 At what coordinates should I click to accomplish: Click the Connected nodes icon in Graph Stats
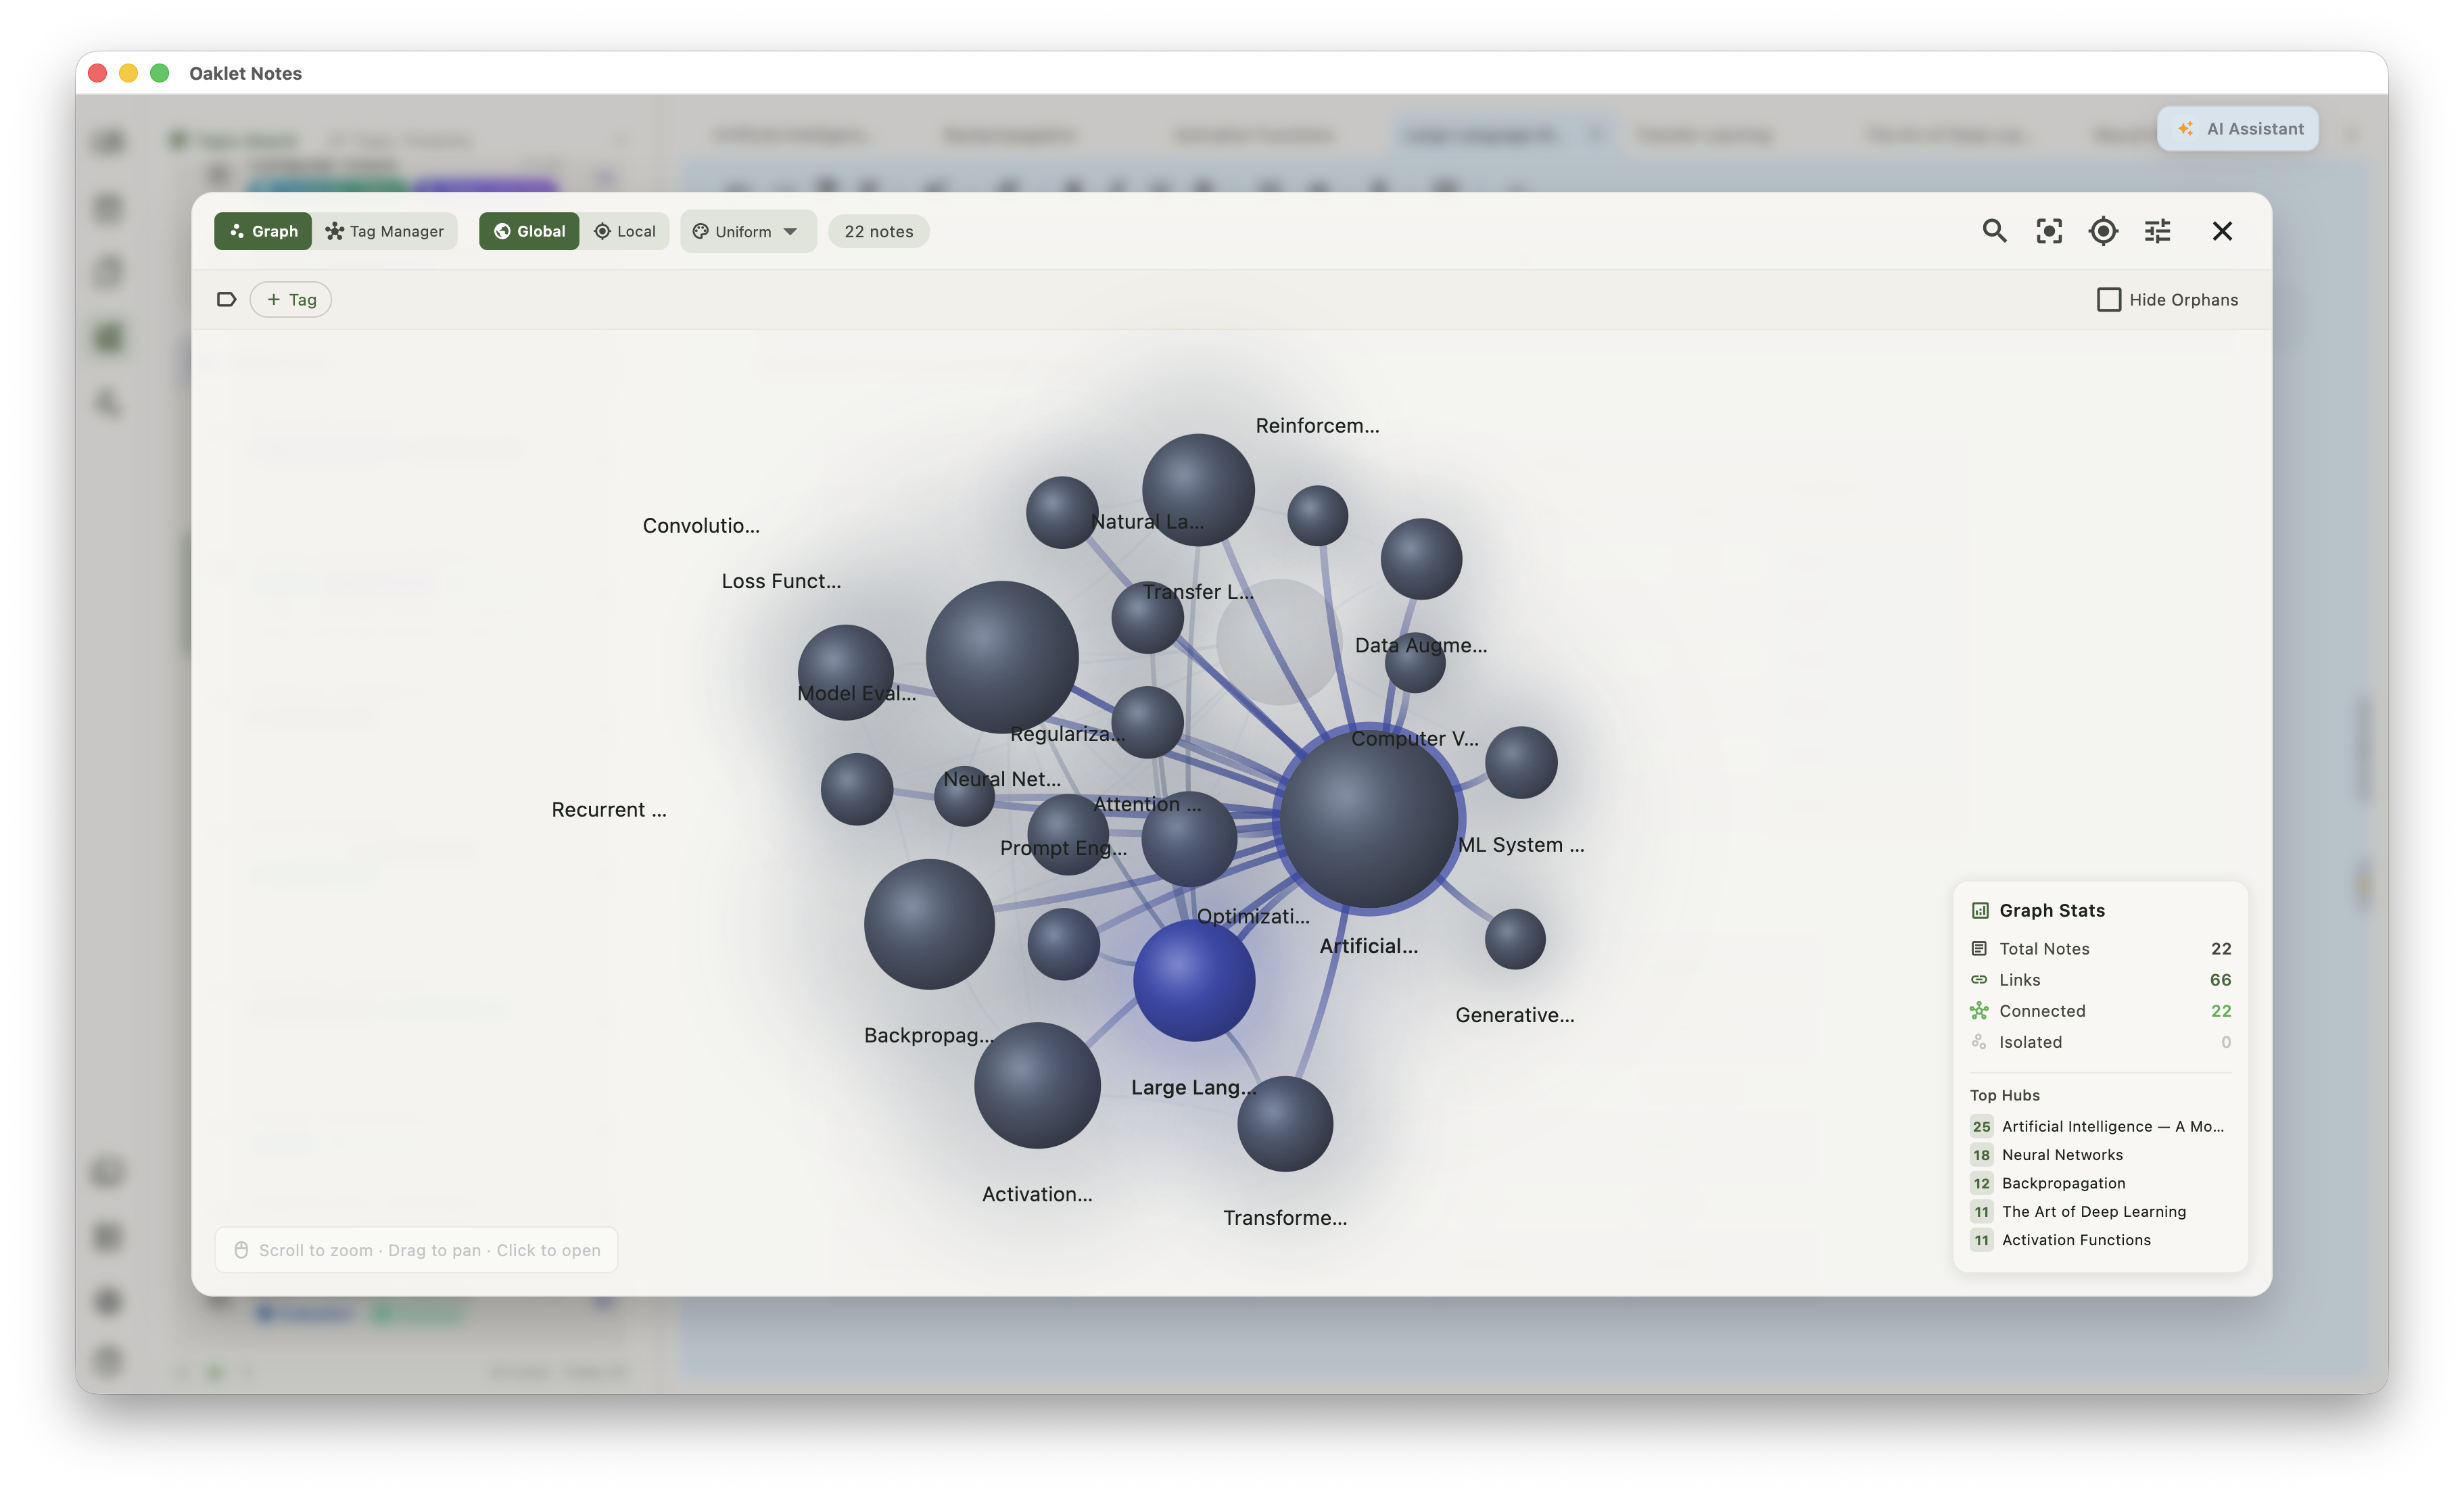[x=1980, y=1011]
